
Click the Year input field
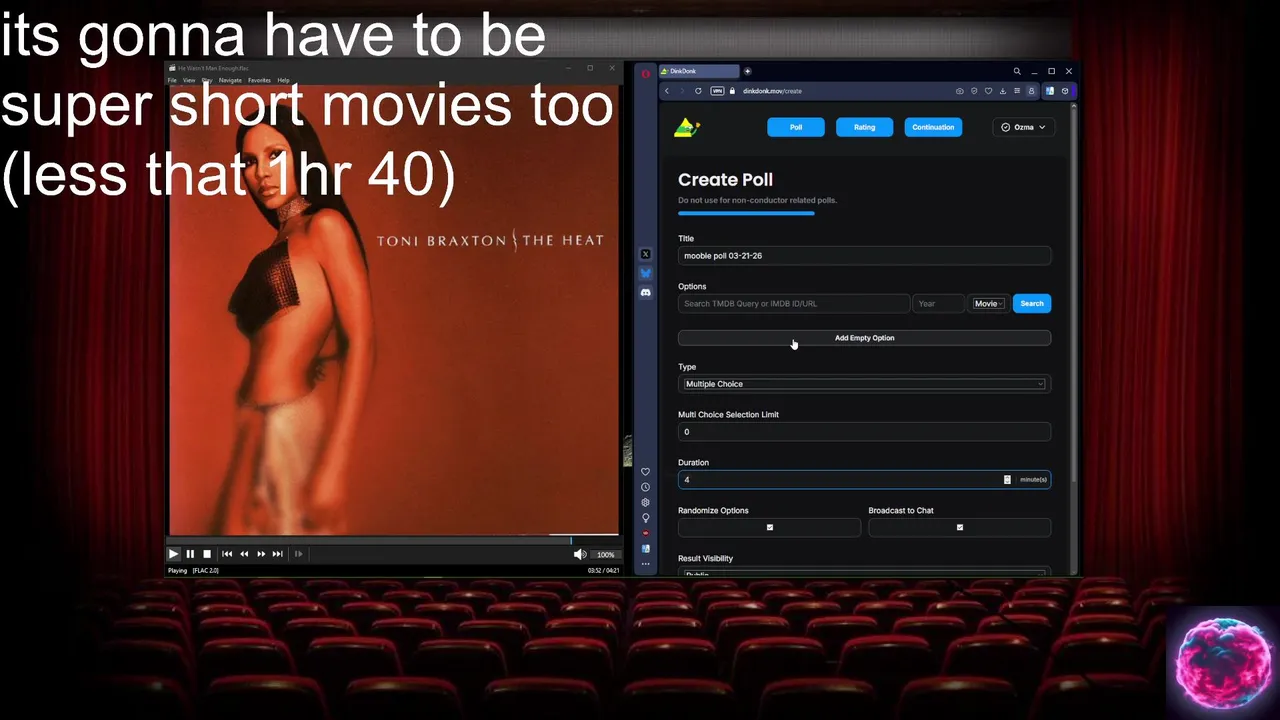(x=938, y=303)
